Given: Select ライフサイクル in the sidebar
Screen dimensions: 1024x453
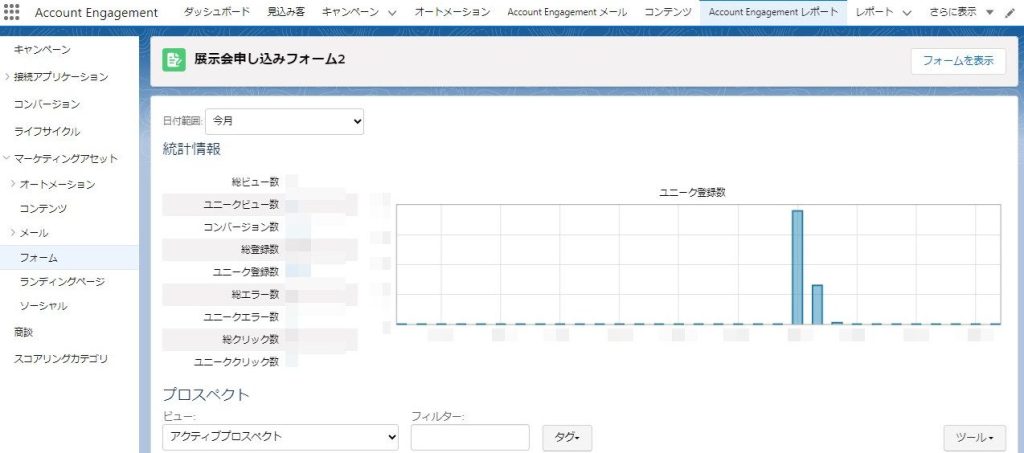Looking at the screenshot, I should pos(47,132).
